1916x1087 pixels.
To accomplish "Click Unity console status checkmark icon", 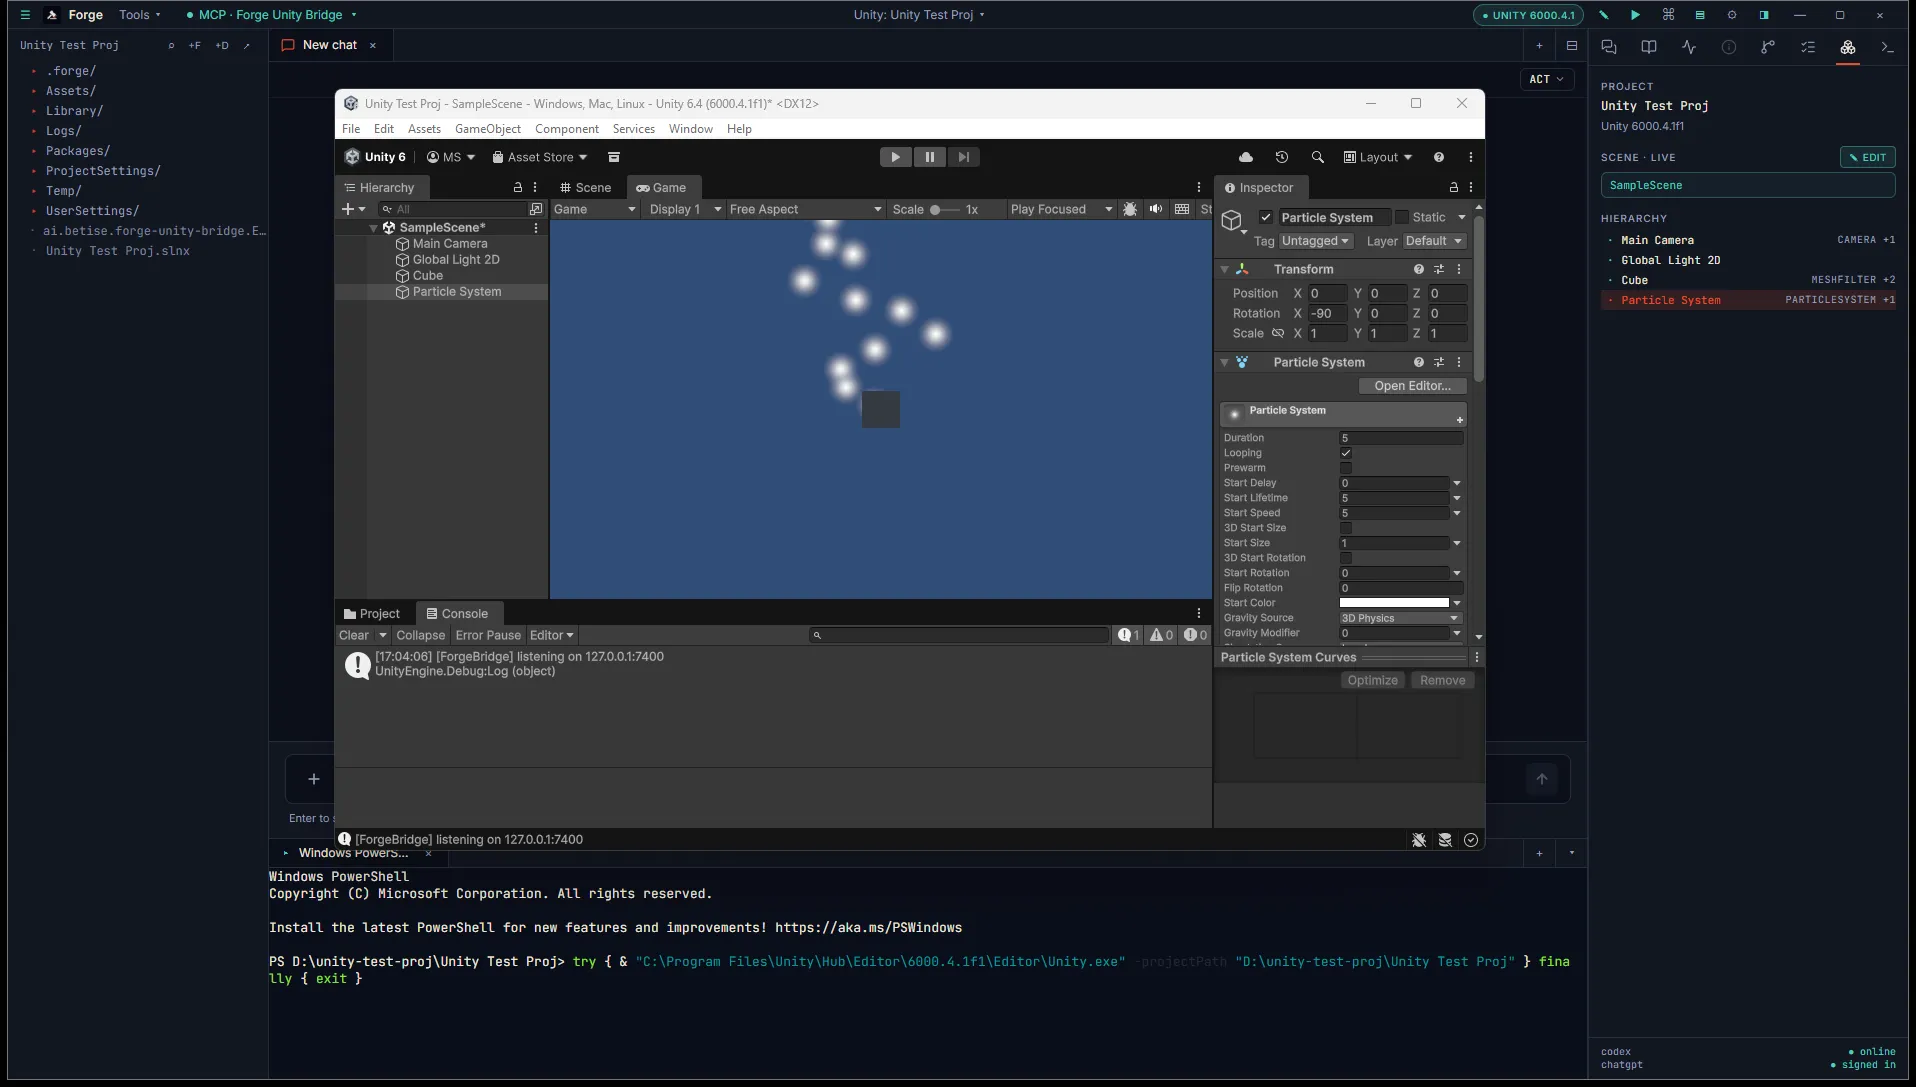I will (1471, 840).
